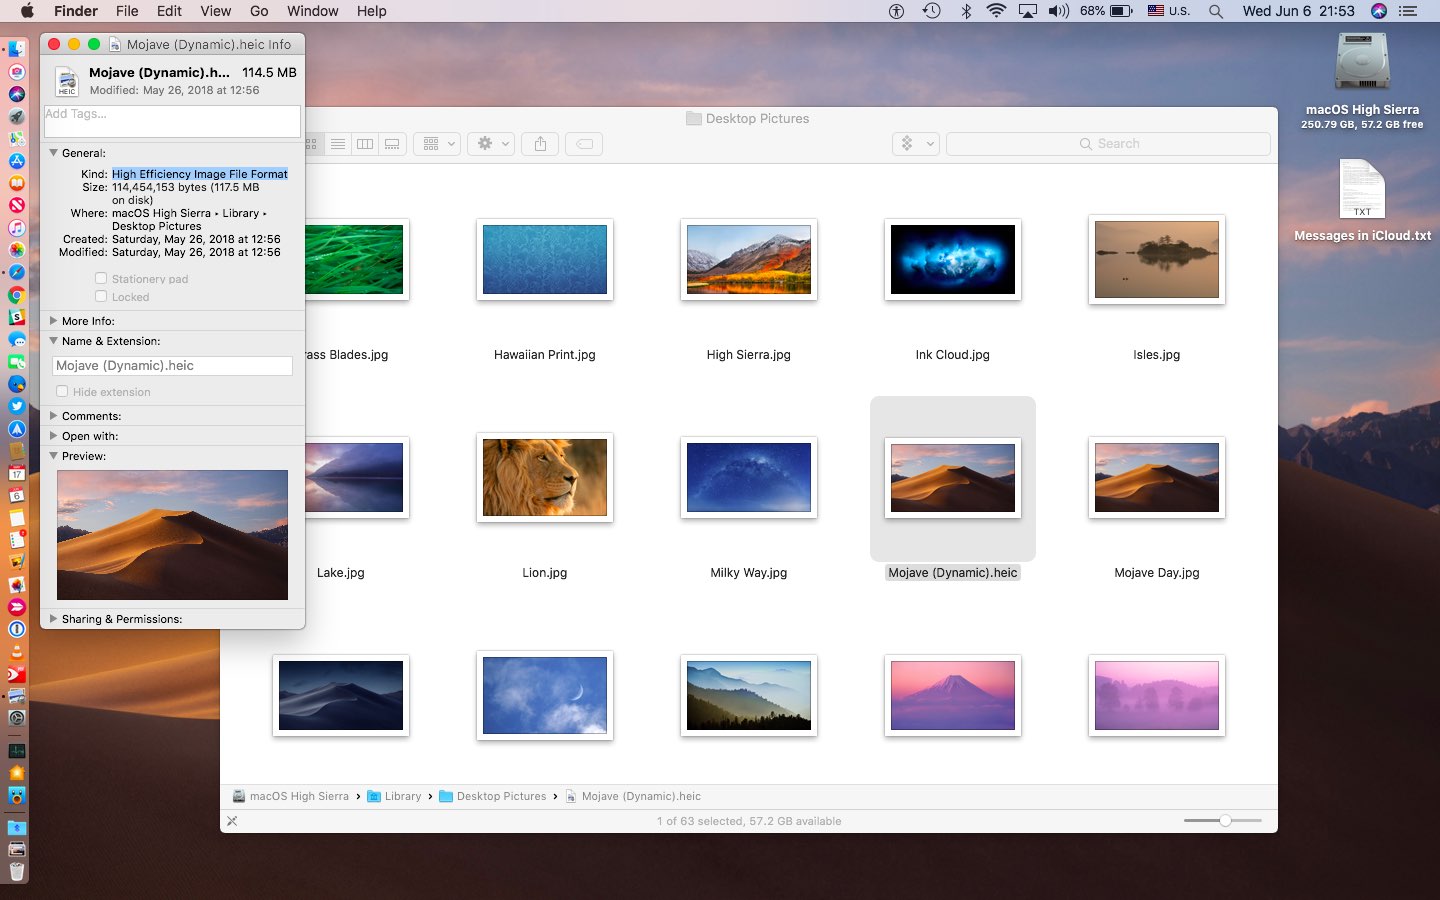Toggle the Locked checkbox
Viewport: 1440px width, 900px height.
pos(101,296)
